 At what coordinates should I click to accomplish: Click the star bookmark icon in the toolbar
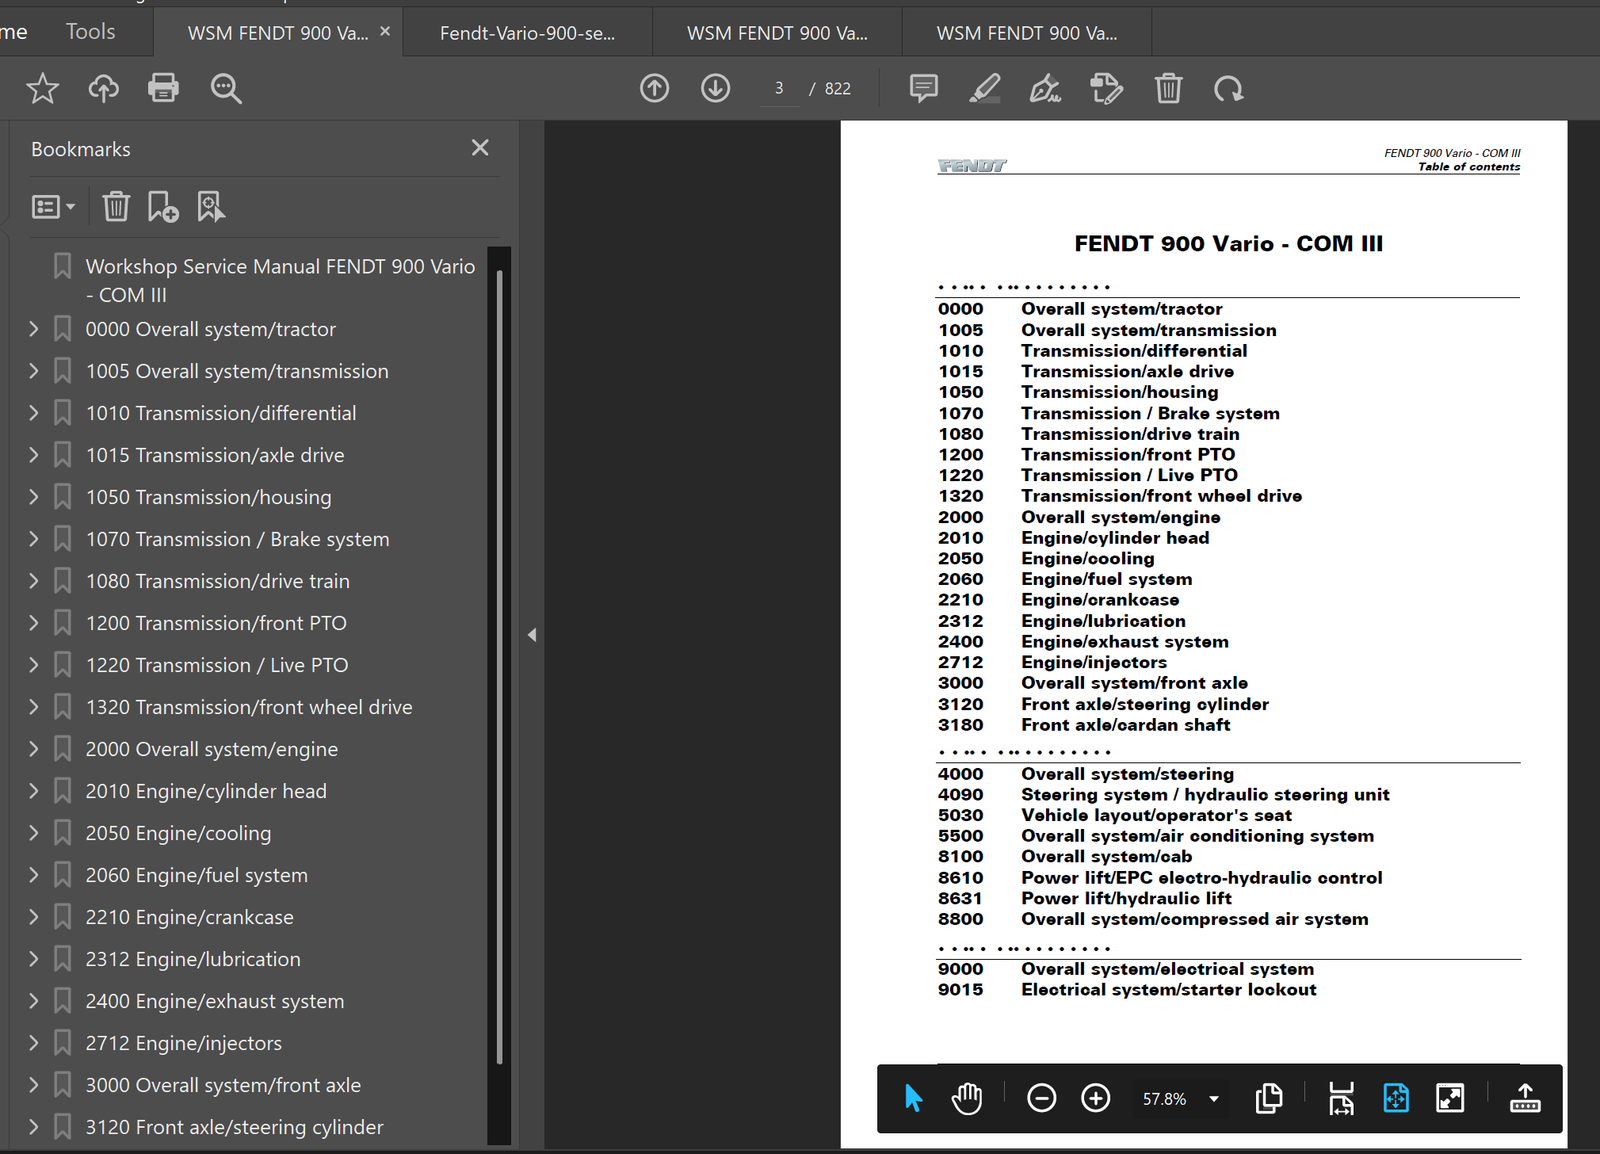coord(42,89)
